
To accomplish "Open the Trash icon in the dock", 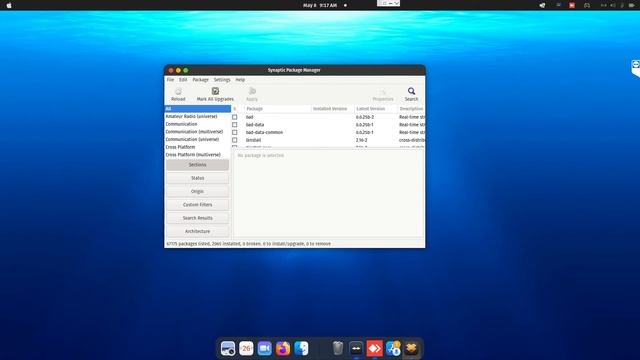I will tap(338, 348).
